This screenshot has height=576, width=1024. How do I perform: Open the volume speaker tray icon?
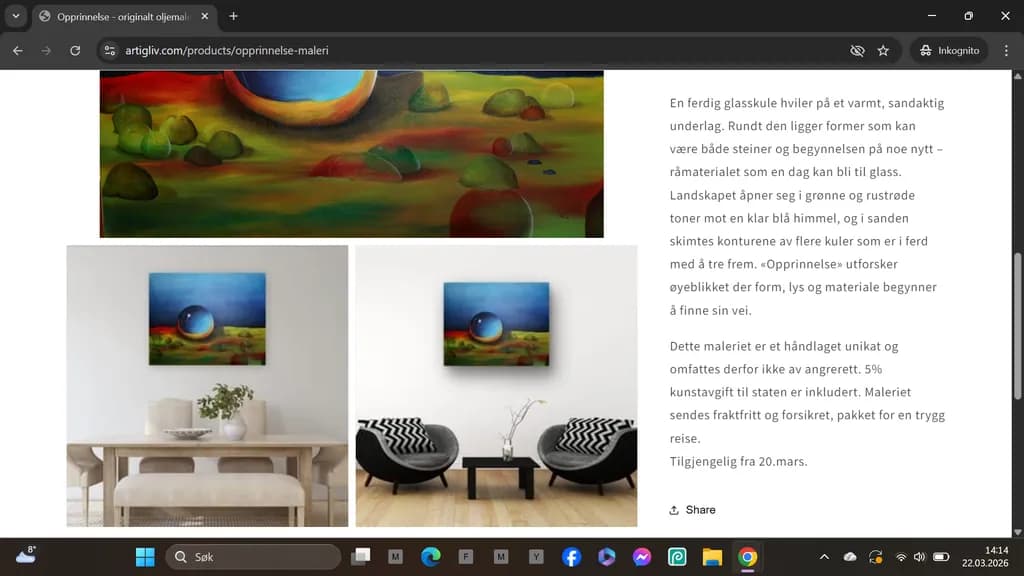point(920,557)
